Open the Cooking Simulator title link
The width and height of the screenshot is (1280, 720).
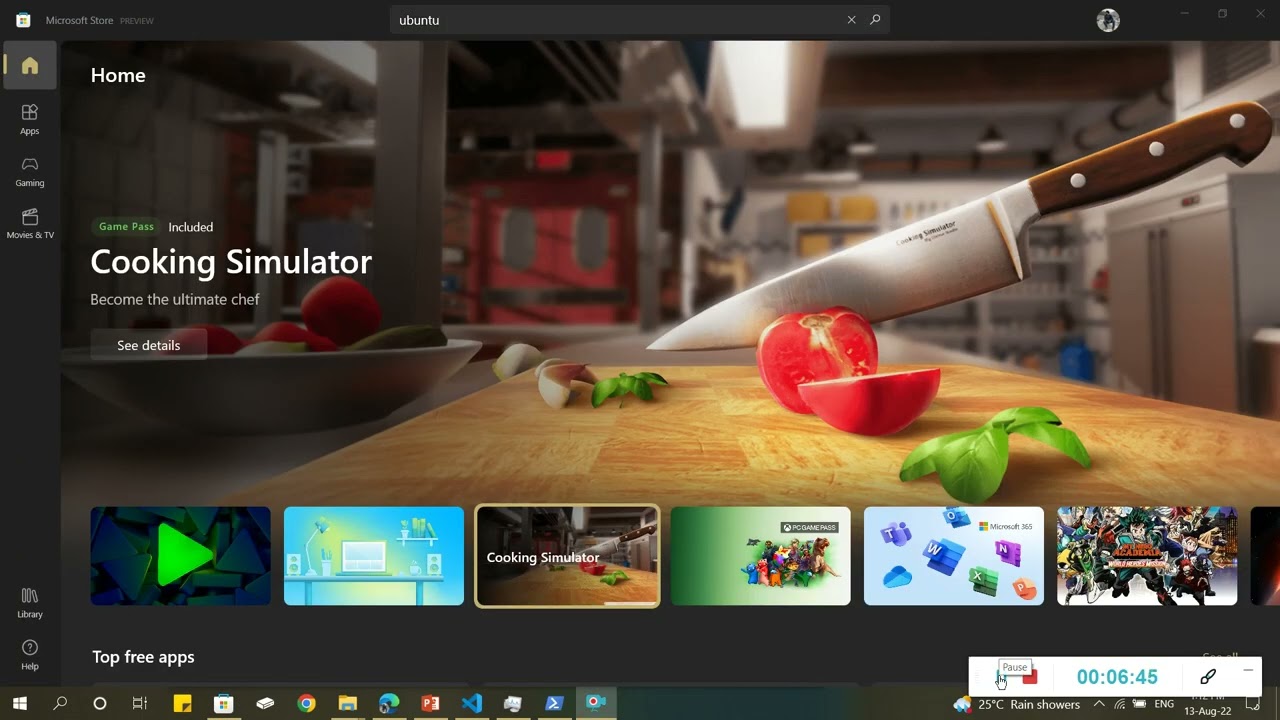click(231, 262)
